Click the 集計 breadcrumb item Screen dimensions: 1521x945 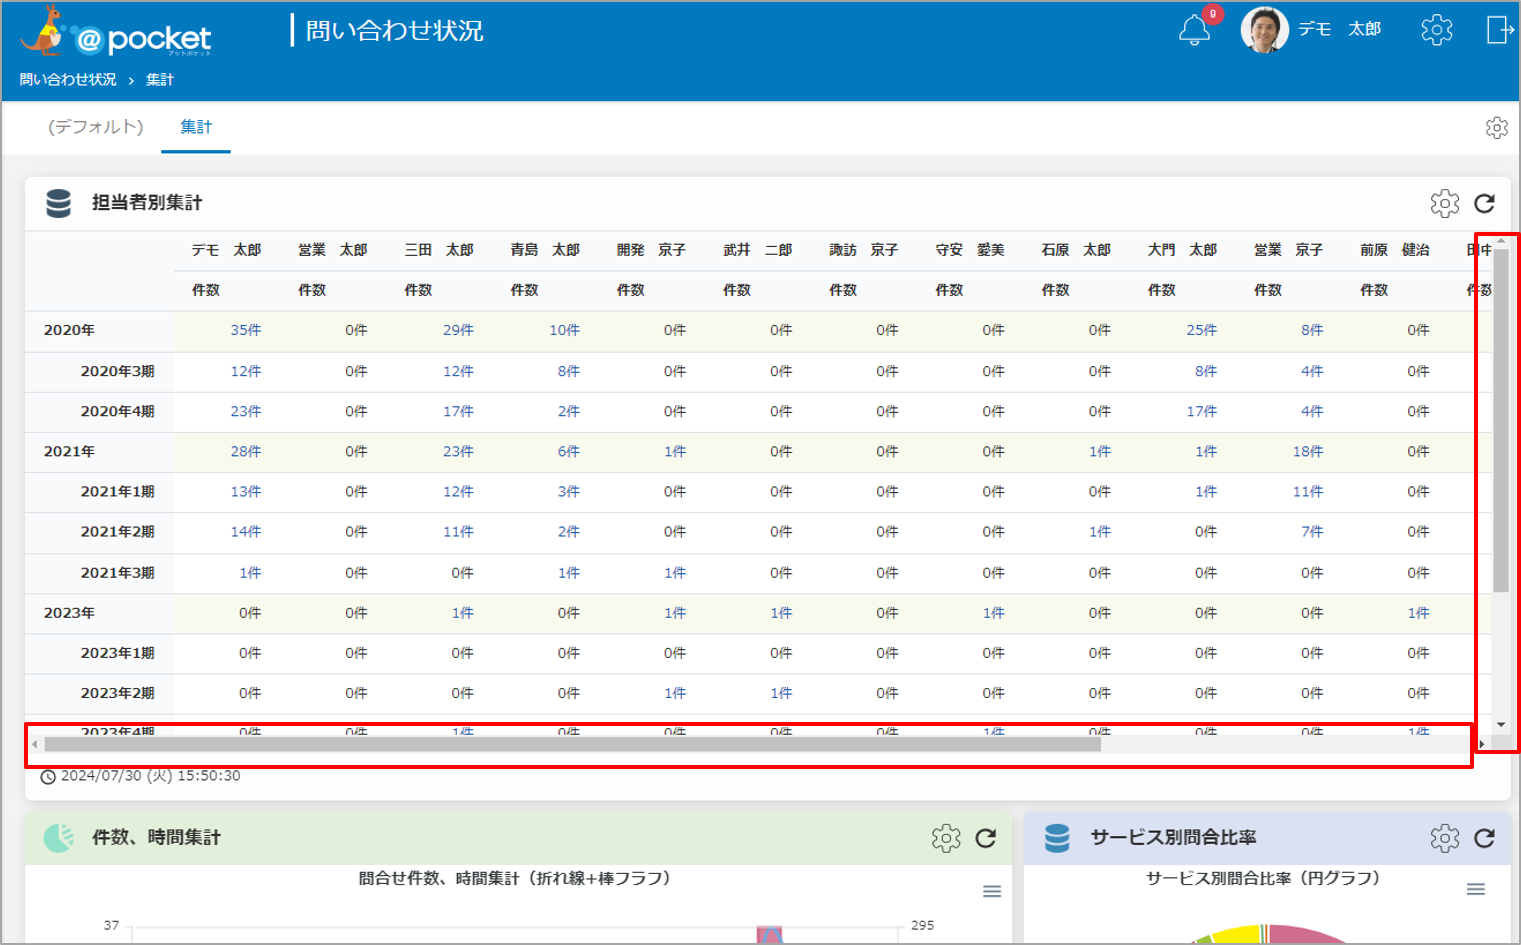click(x=160, y=80)
